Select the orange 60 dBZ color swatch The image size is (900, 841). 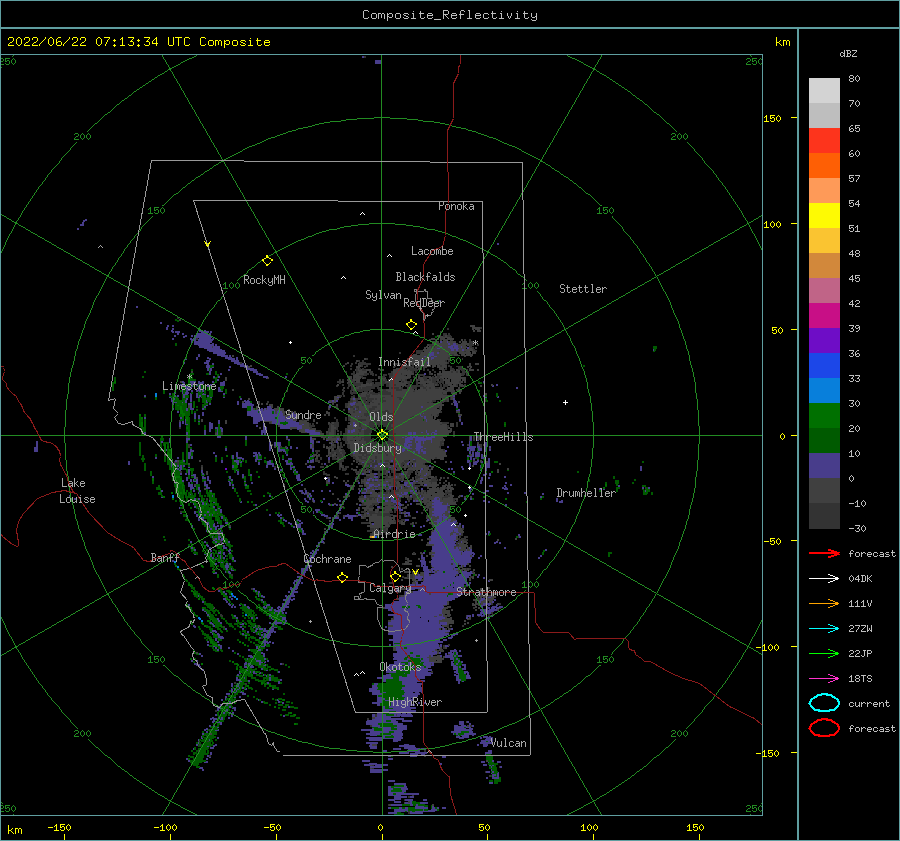click(x=824, y=165)
